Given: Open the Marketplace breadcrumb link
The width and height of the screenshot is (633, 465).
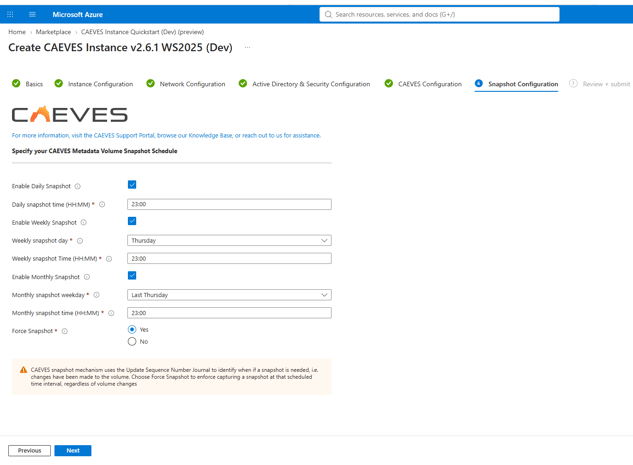Looking at the screenshot, I should [53, 32].
